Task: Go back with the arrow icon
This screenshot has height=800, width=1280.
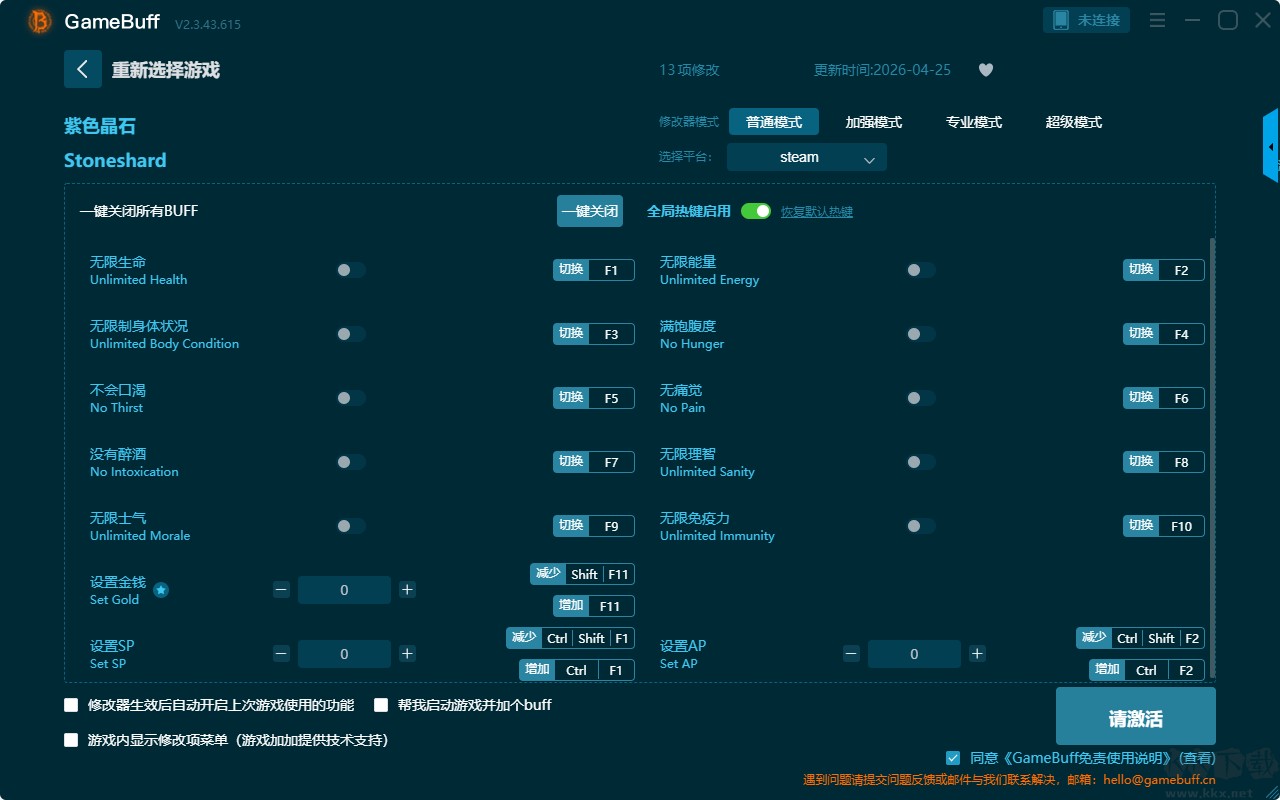Action: pyautogui.click(x=83, y=69)
